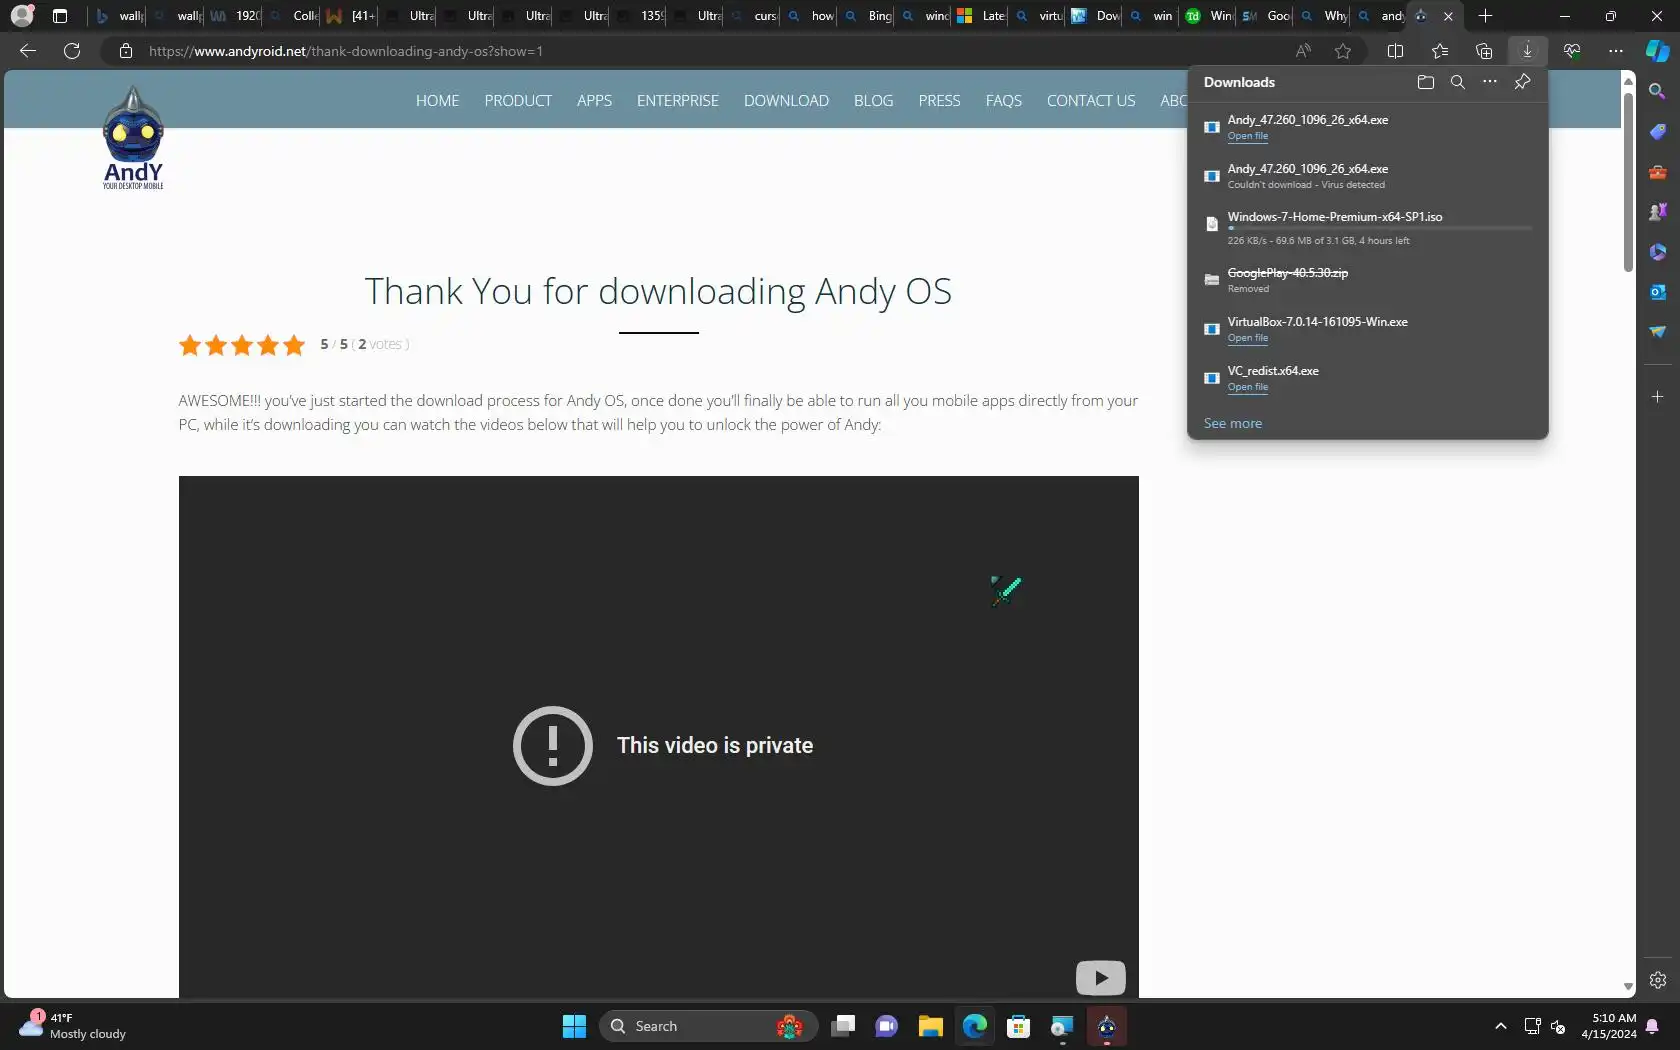Open the Tab actions menu
The image size is (1680, 1050).
[60, 16]
